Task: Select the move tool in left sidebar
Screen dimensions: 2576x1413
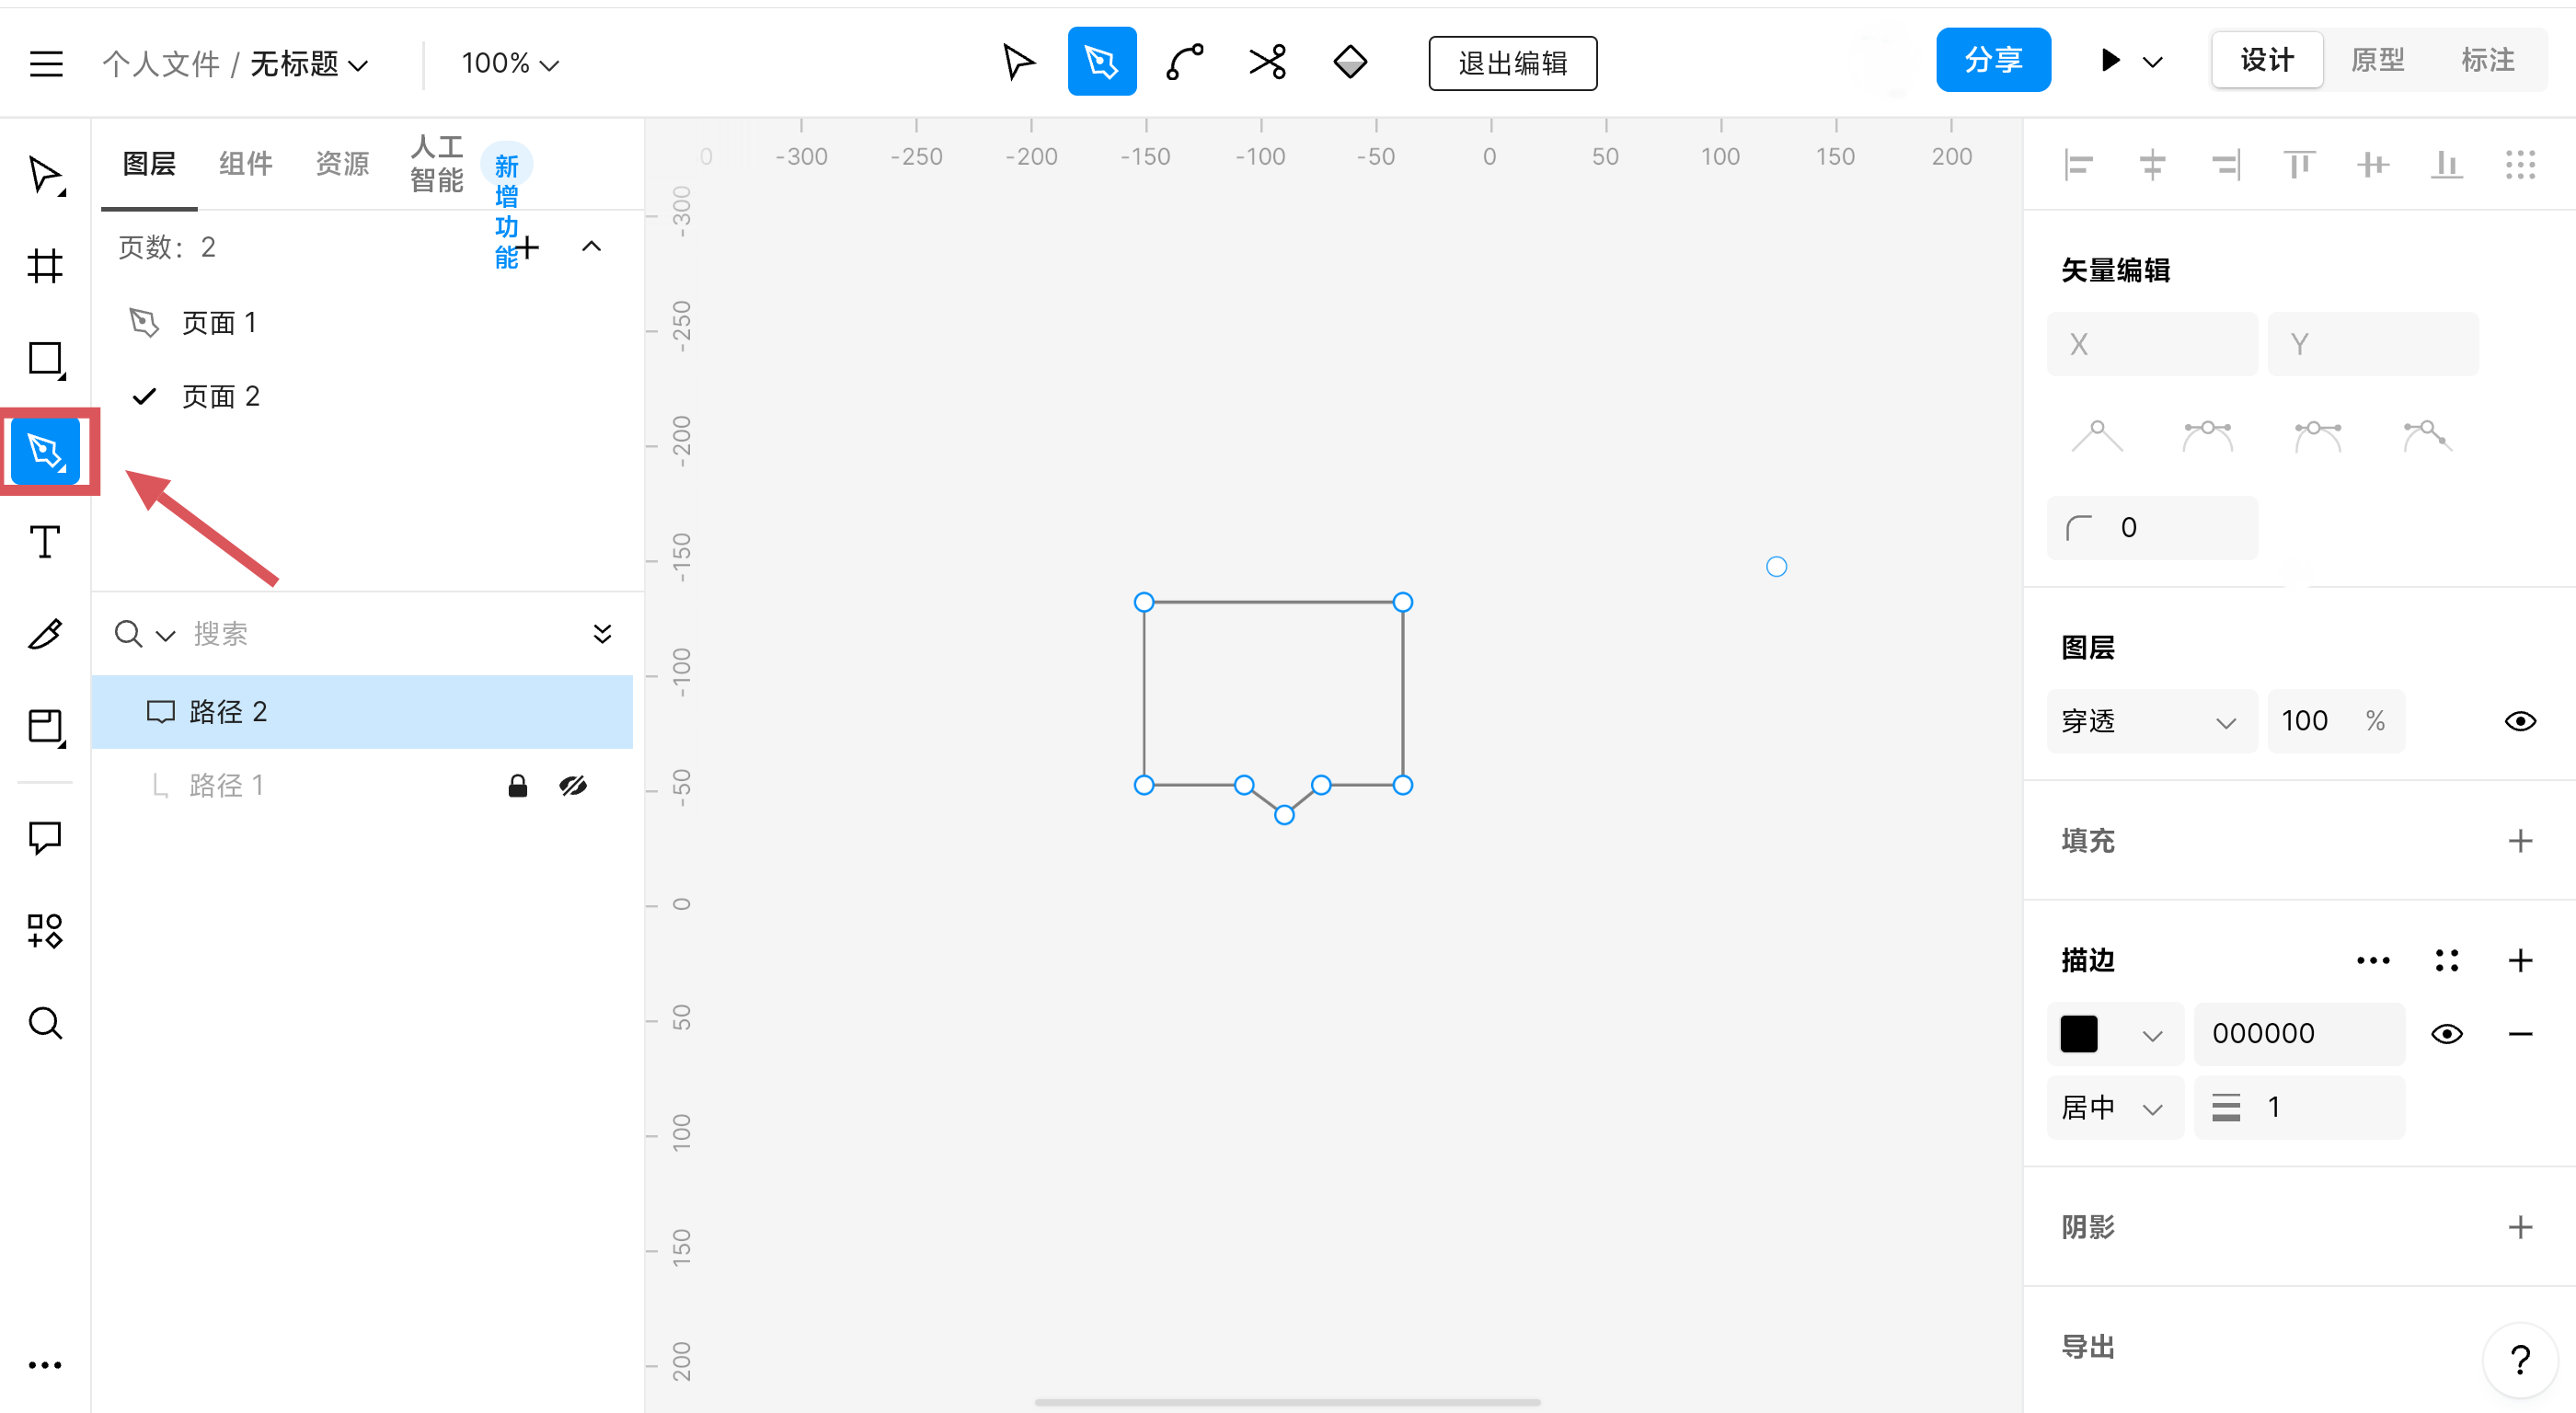Action: [x=46, y=176]
